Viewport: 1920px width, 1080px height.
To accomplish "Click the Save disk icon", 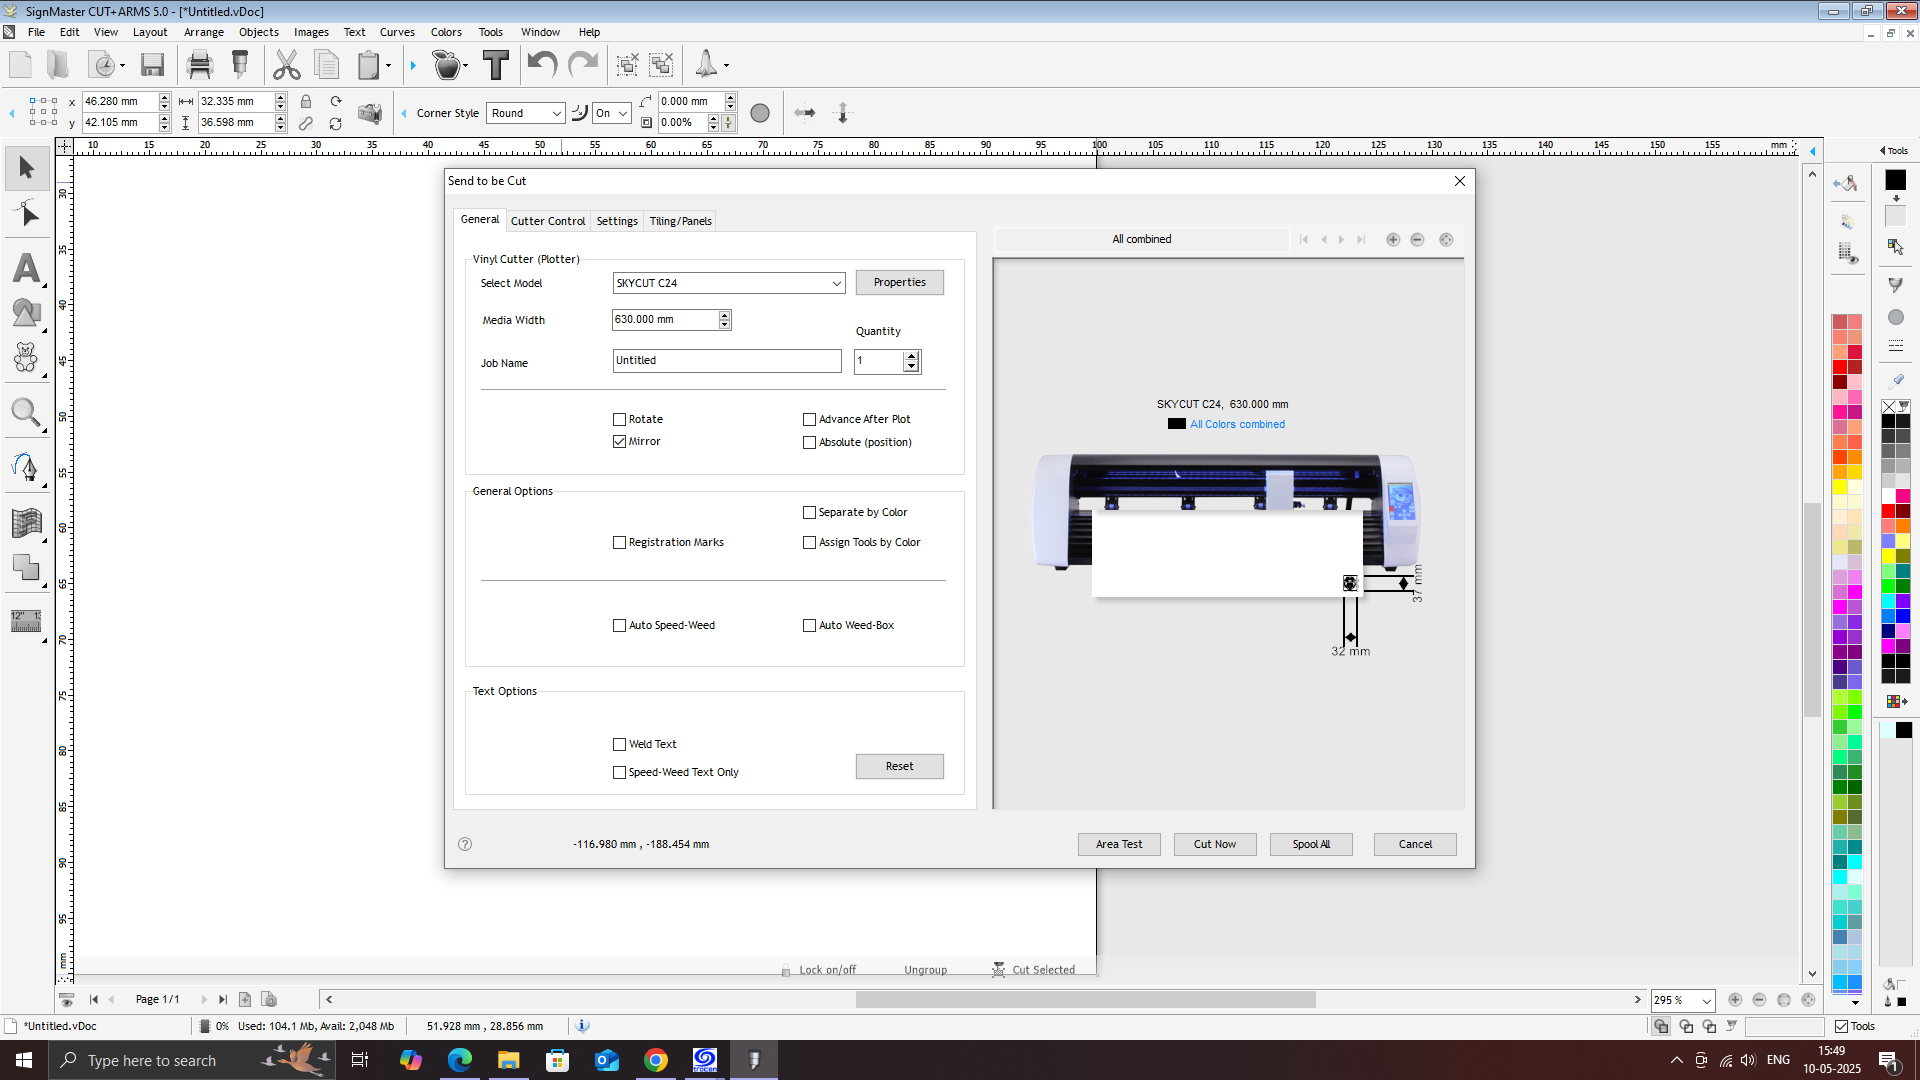I will pos(152,66).
